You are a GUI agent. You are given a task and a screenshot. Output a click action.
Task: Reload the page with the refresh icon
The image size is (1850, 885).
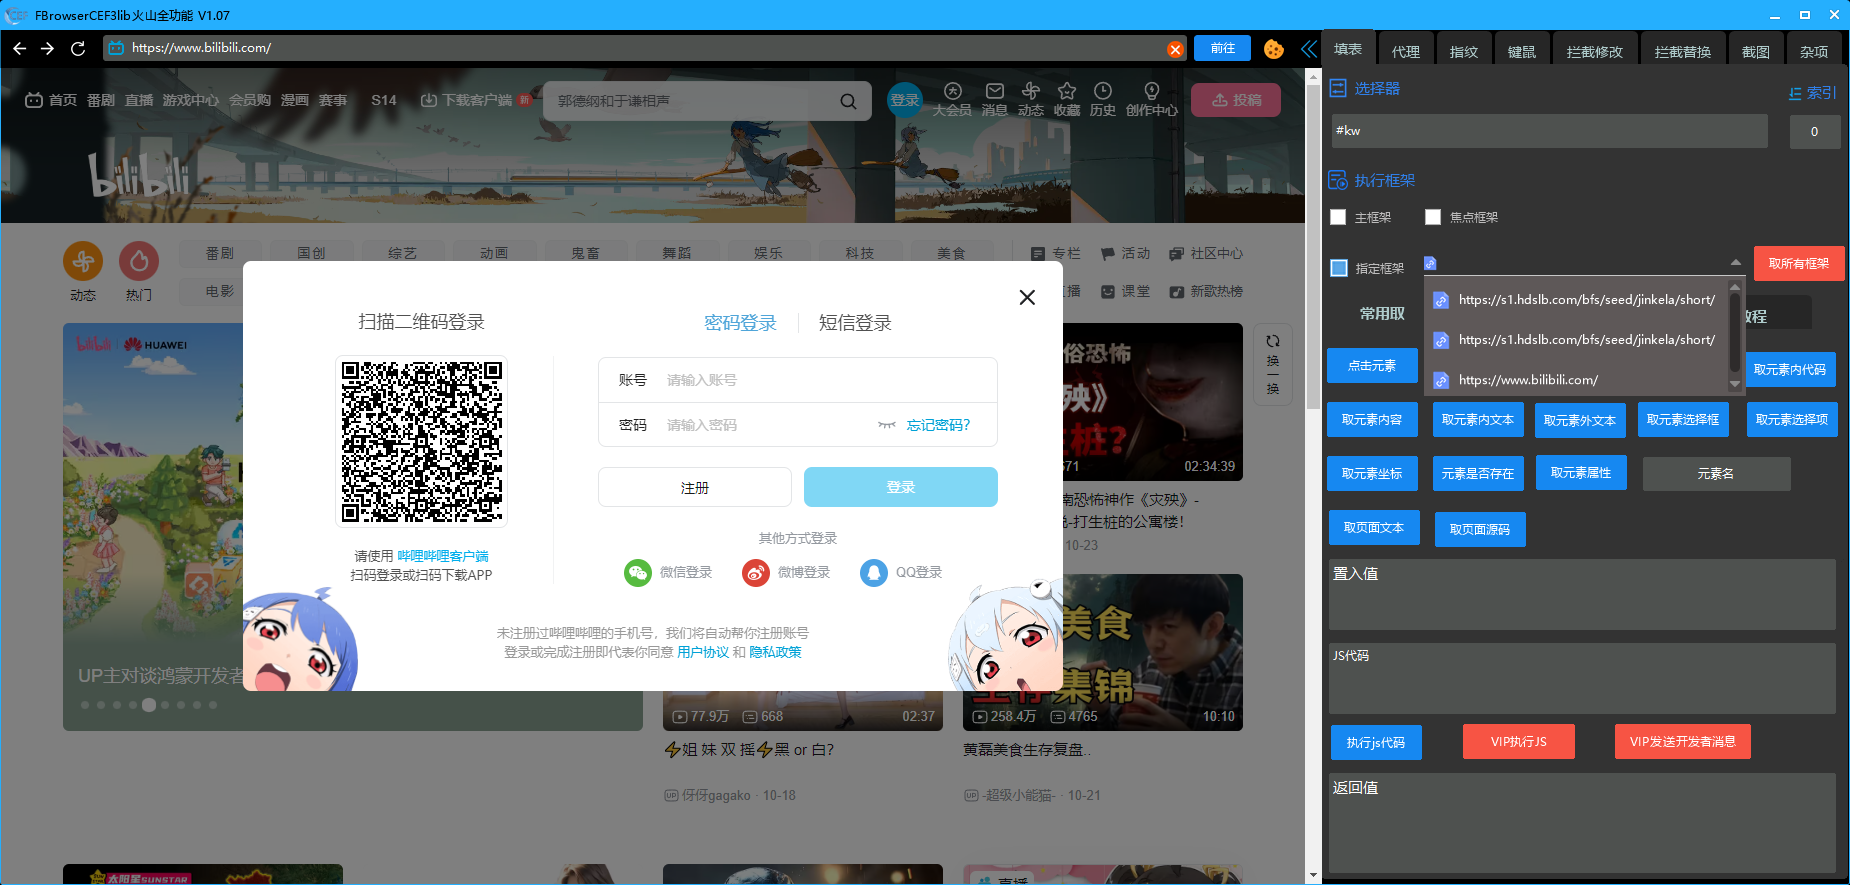coord(78,48)
